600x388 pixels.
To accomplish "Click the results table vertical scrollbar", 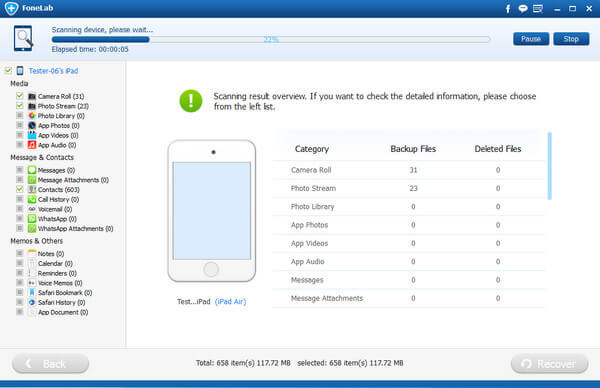I will coord(549,166).
